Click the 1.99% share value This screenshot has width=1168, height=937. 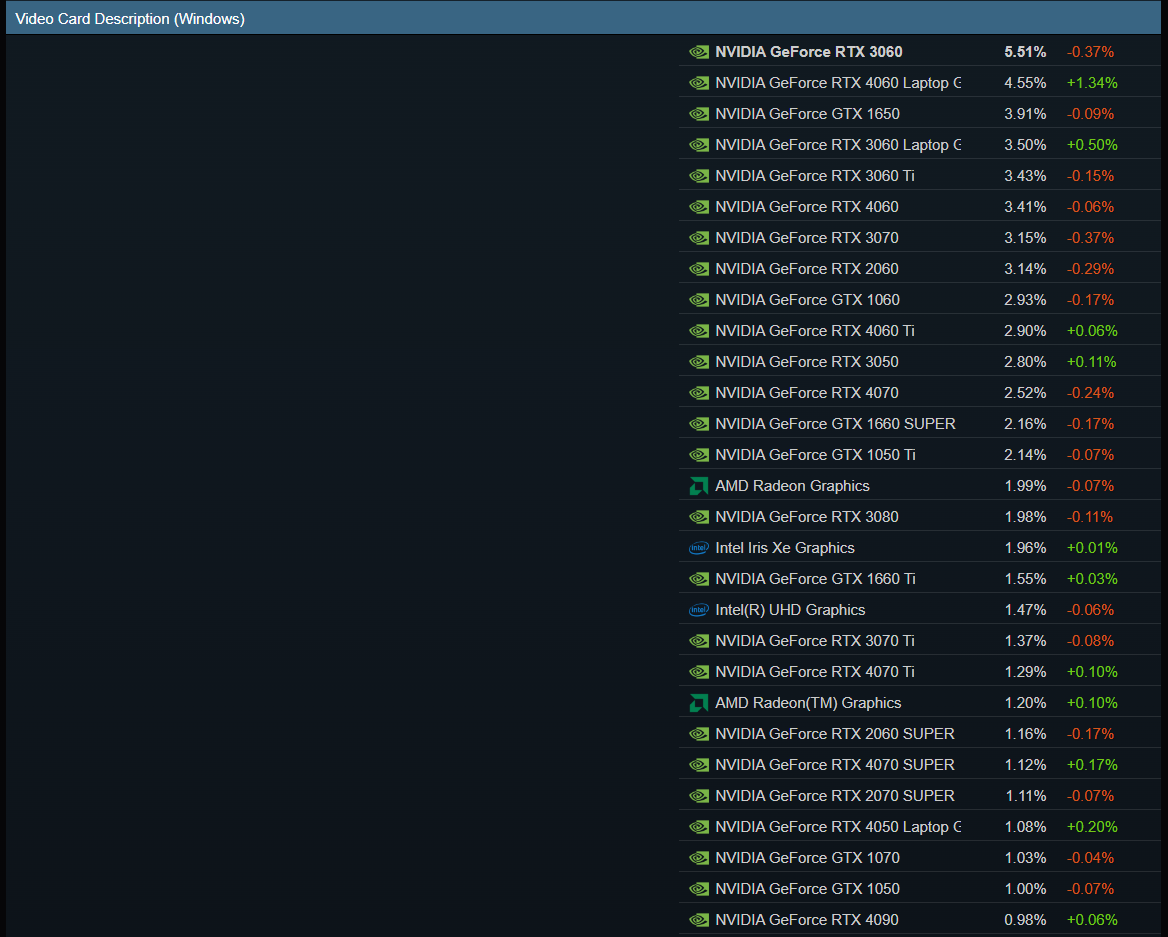pos(1025,486)
